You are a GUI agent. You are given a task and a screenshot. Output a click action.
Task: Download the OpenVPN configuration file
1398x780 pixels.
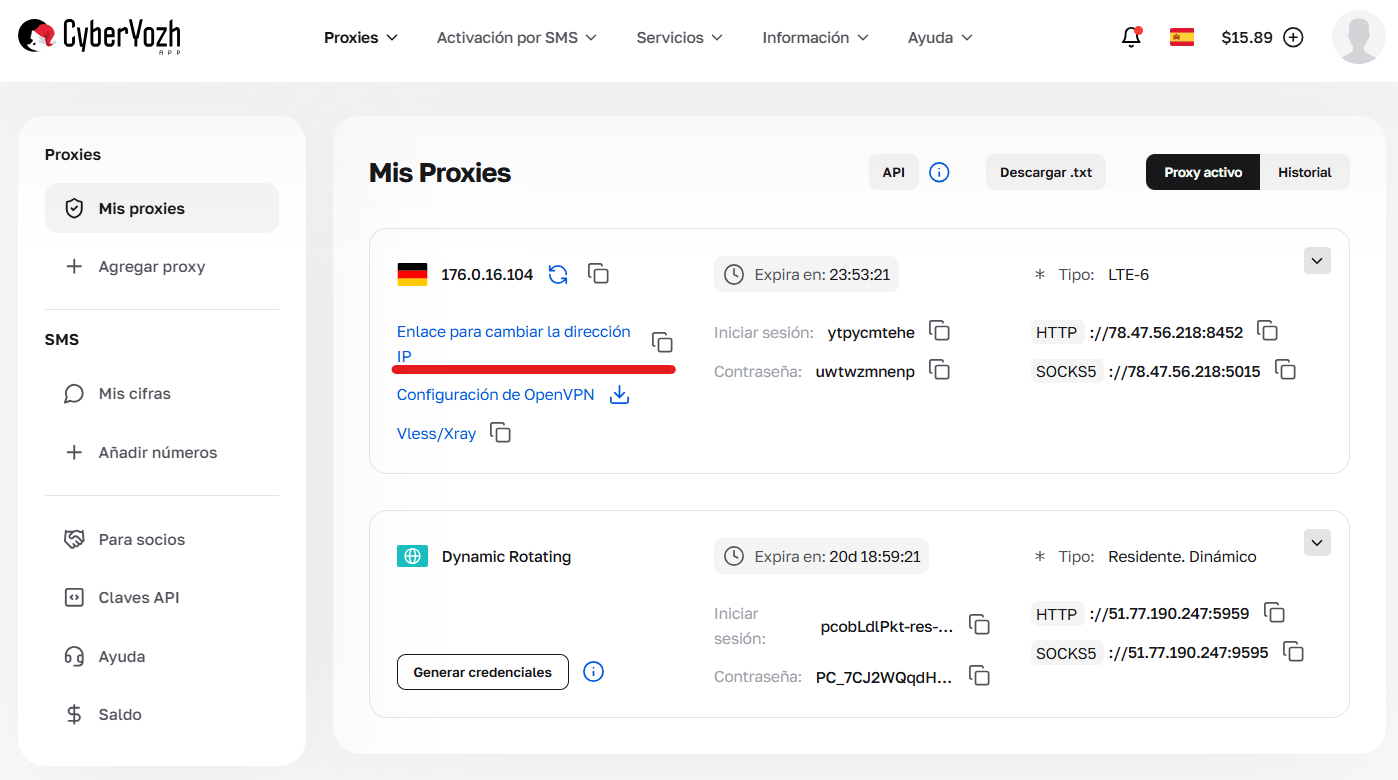coord(619,395)
